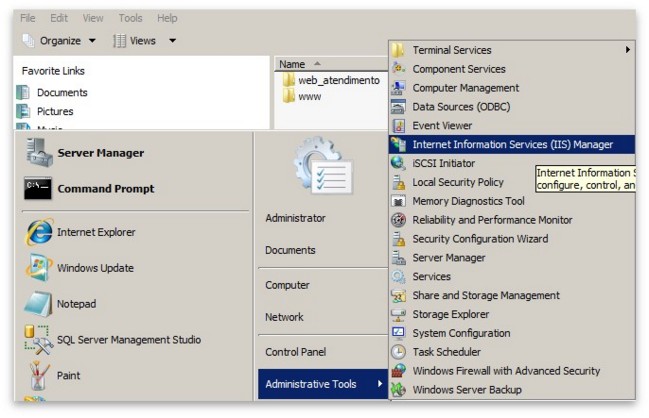Screen dimensions: 649x418
Task: Click the Task Scheduler clock icon
Action: coord(398,352)
